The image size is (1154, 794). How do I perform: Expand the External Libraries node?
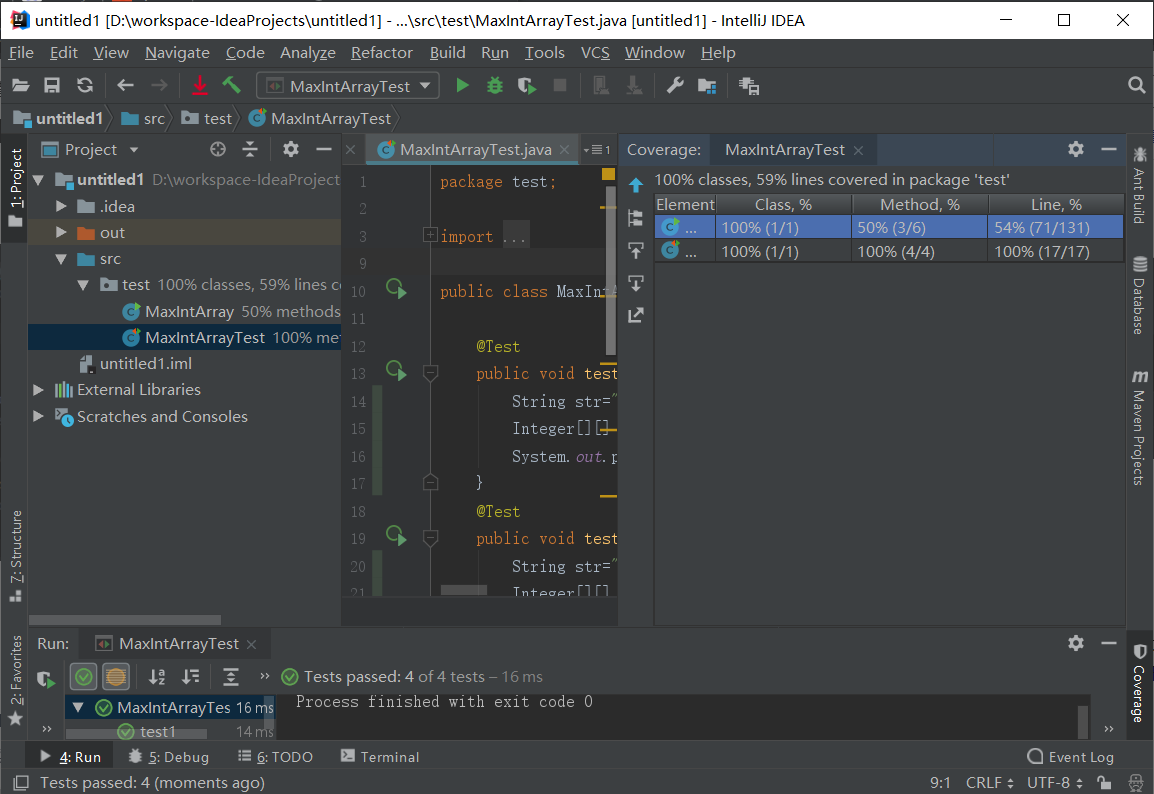point(38,390)
